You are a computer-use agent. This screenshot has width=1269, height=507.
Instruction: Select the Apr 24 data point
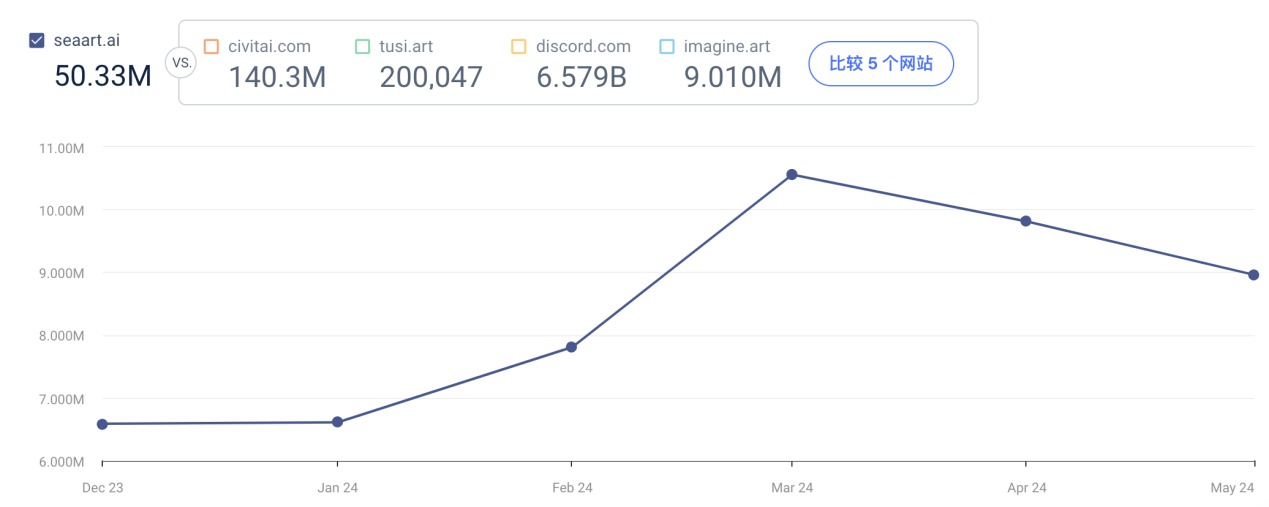(x=1026, y=221)
